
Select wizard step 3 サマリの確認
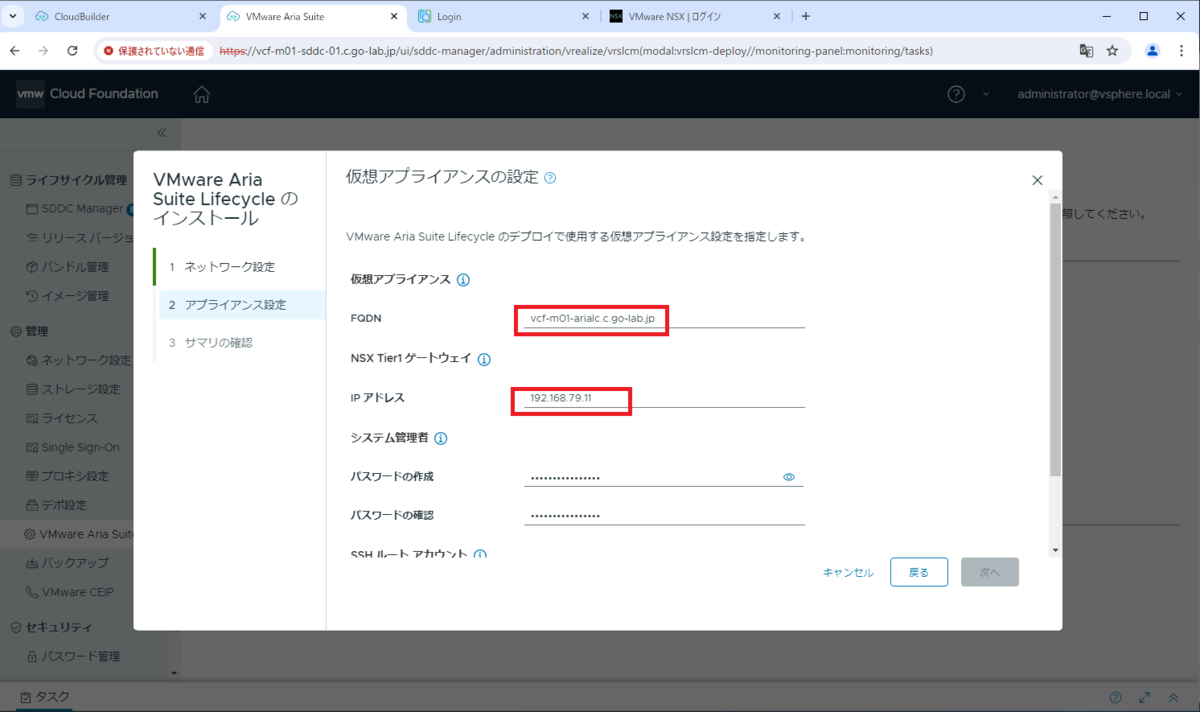pyautogui.click(x=240, y=343)
